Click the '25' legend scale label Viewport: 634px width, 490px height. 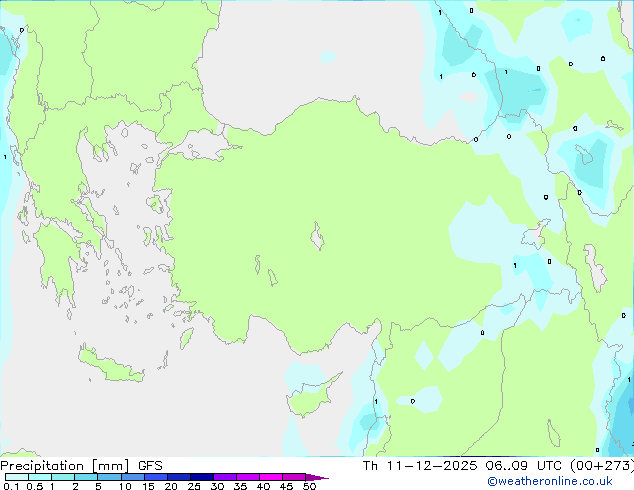(x=194, y=486)
